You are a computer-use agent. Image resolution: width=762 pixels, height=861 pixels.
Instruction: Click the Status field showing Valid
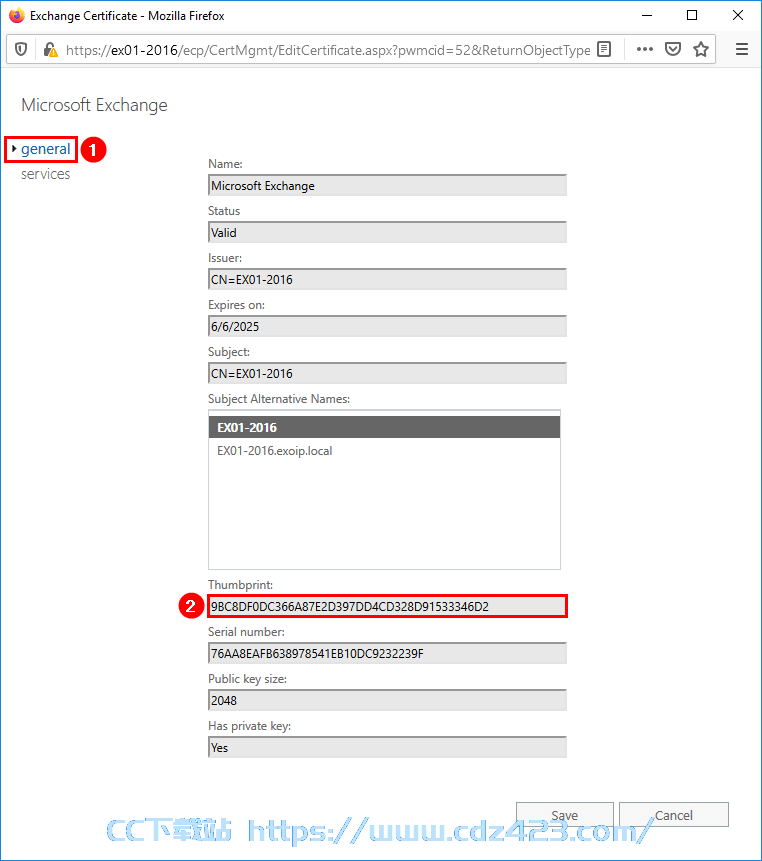387,233
